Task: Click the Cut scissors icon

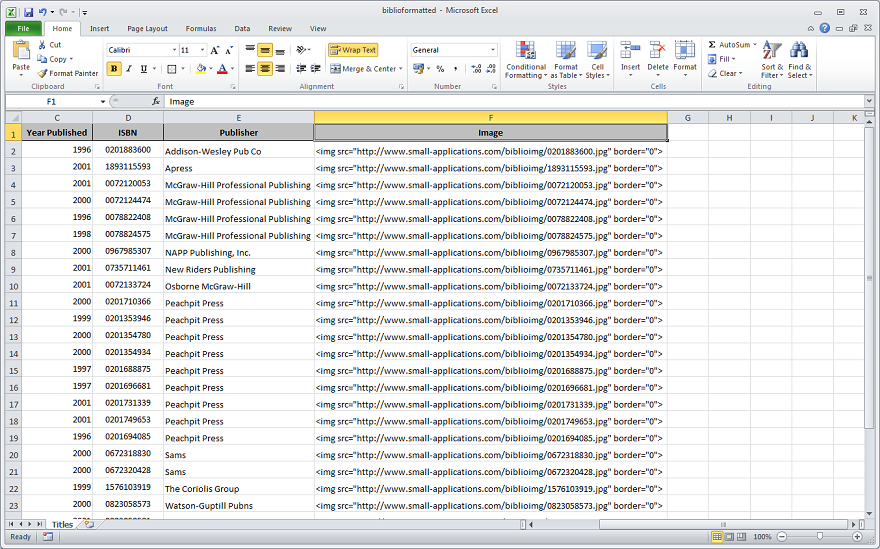Action: coord(42,44)
